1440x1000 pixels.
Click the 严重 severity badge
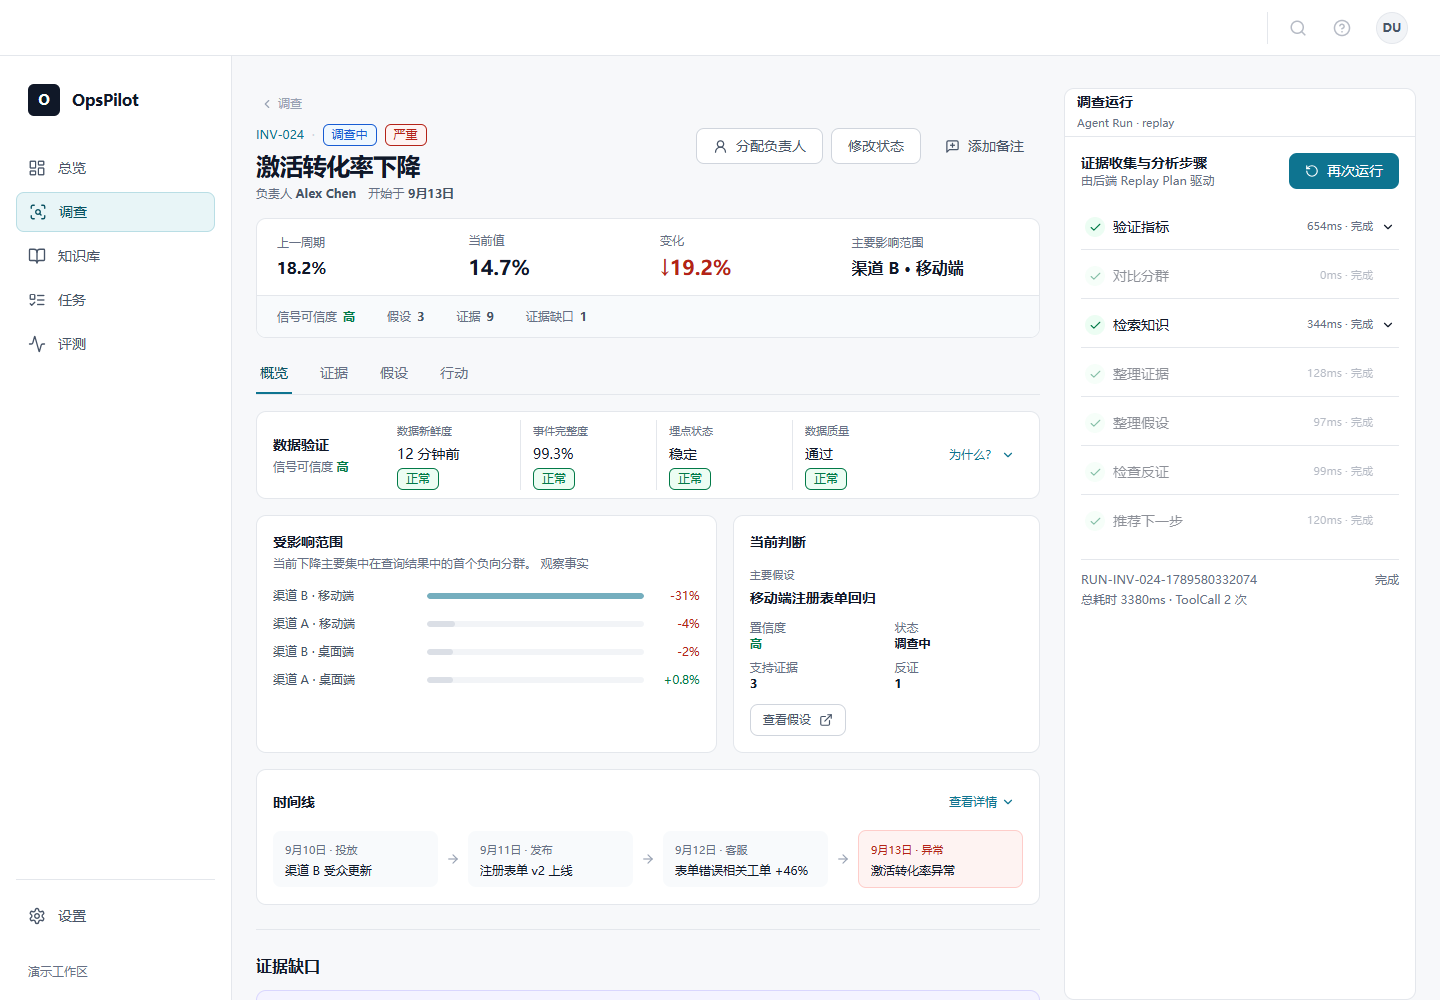(406, 135)
